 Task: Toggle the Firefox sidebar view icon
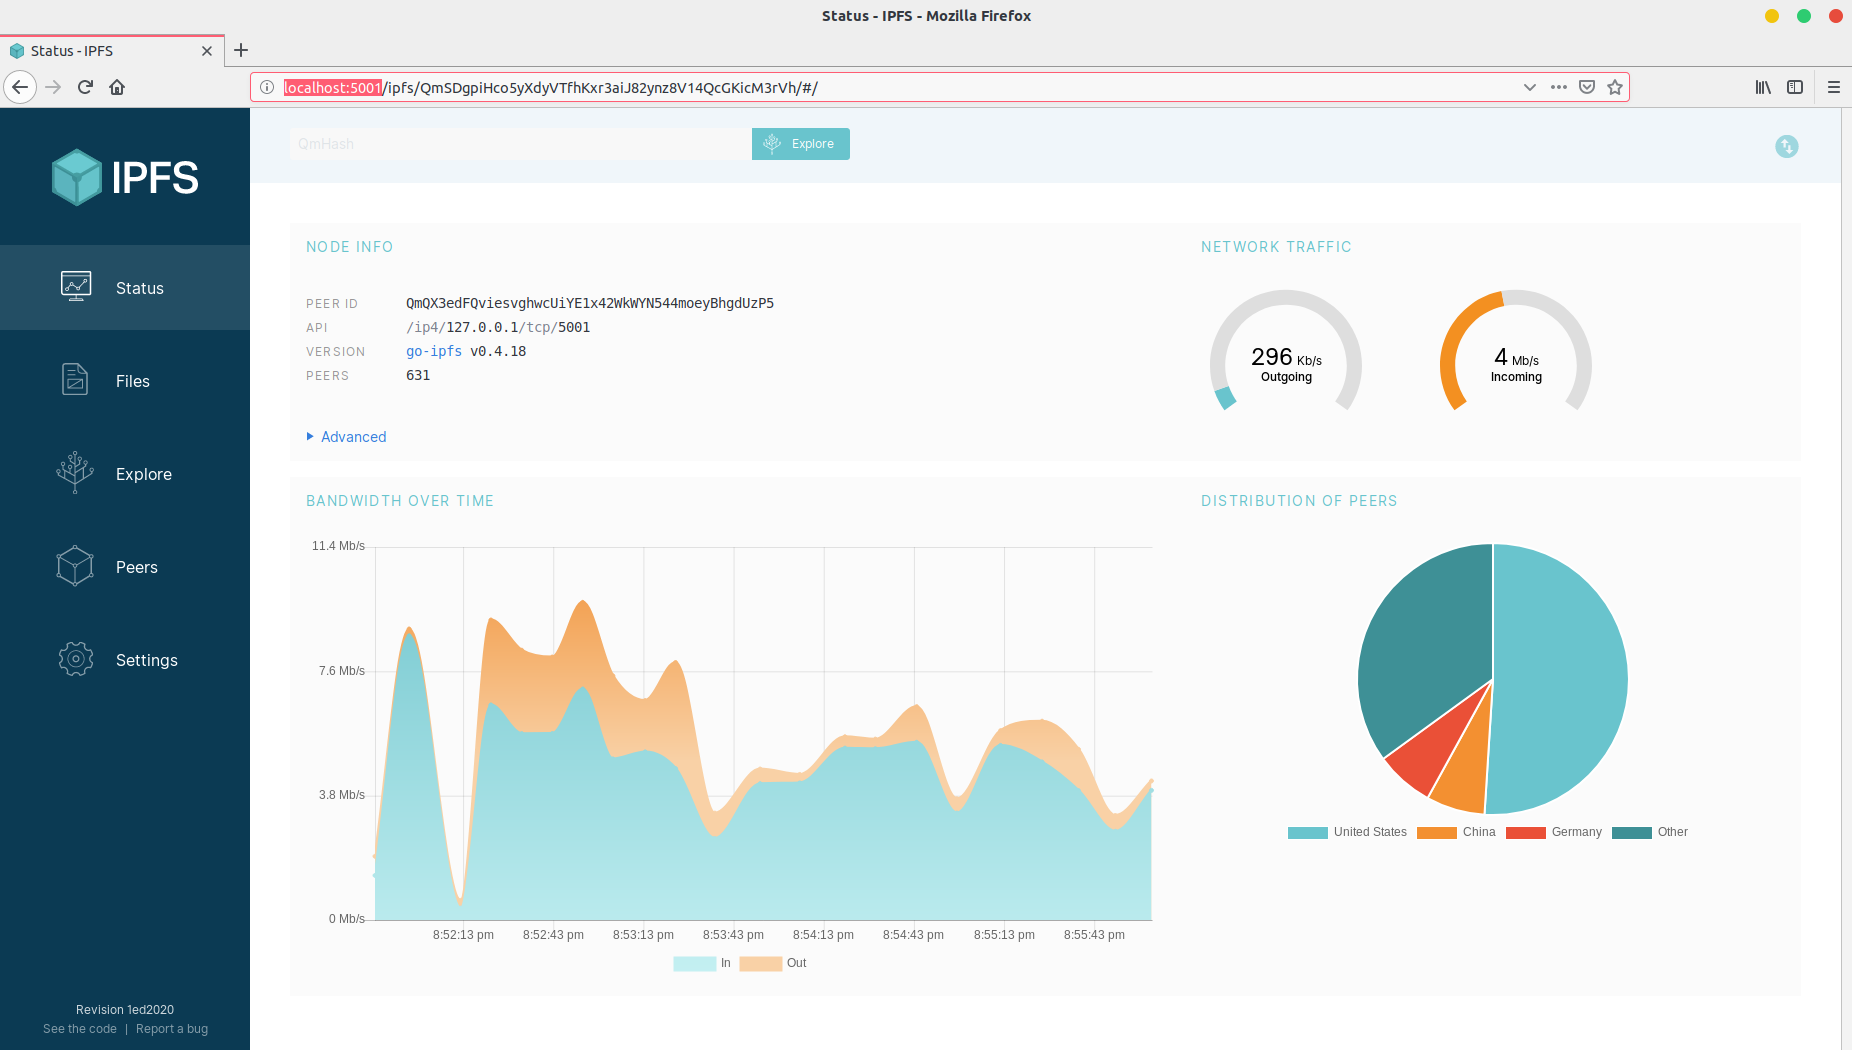point(1795,87)
